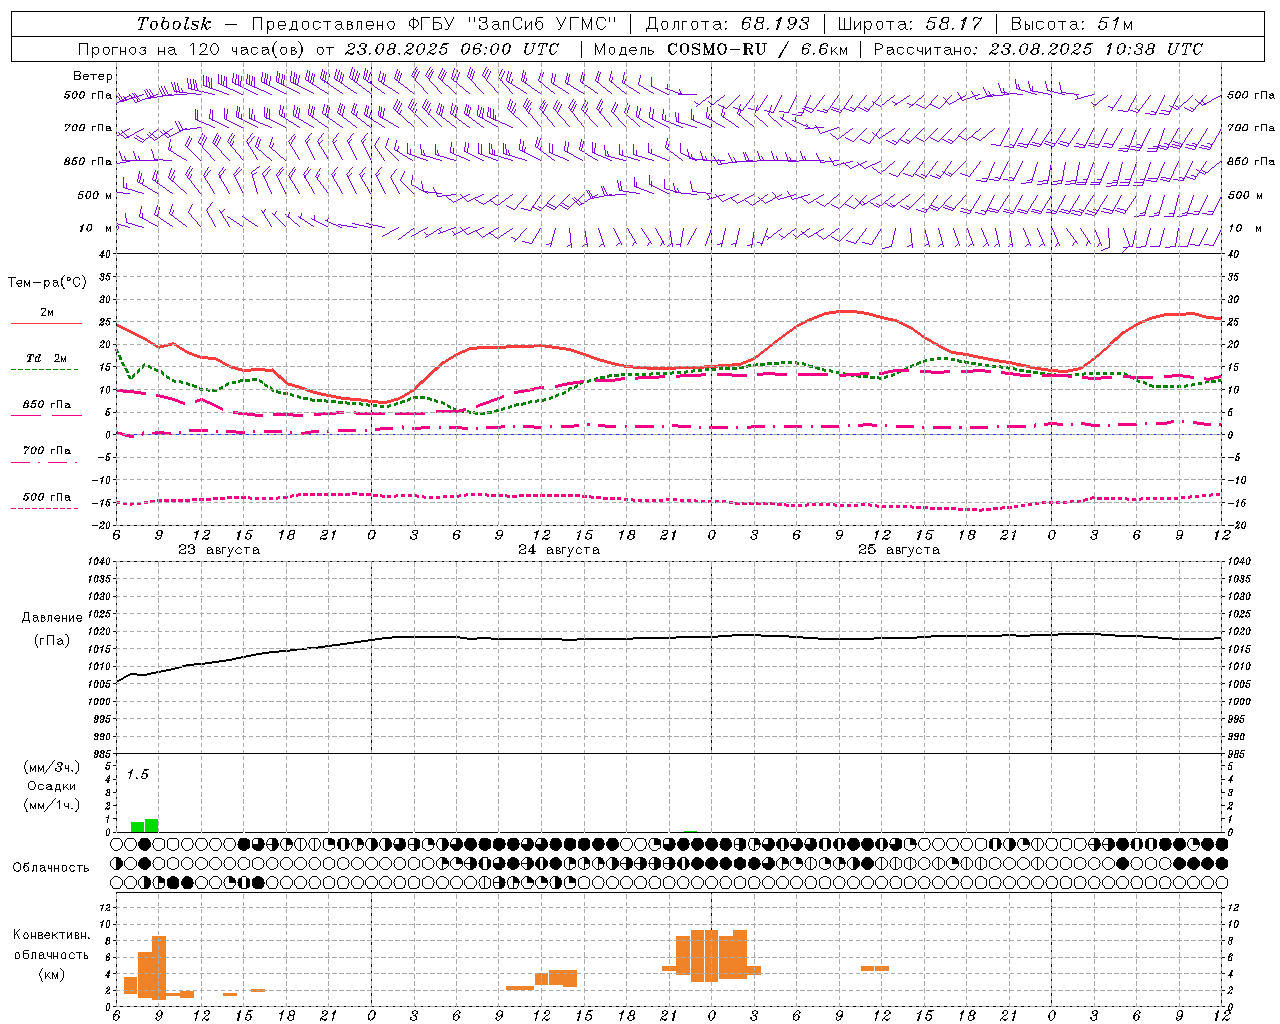Click the 'Давление' pressure panel label
1280x1024 pixels.
[x=52, y=618]
